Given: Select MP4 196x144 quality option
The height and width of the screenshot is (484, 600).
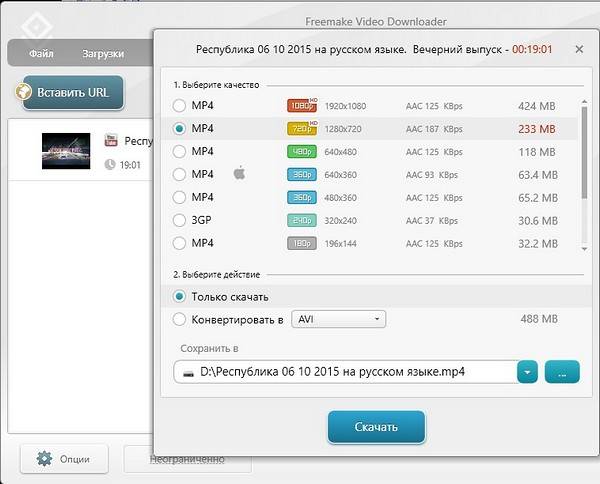Looking at the screenshot, I should coord(179,243).
